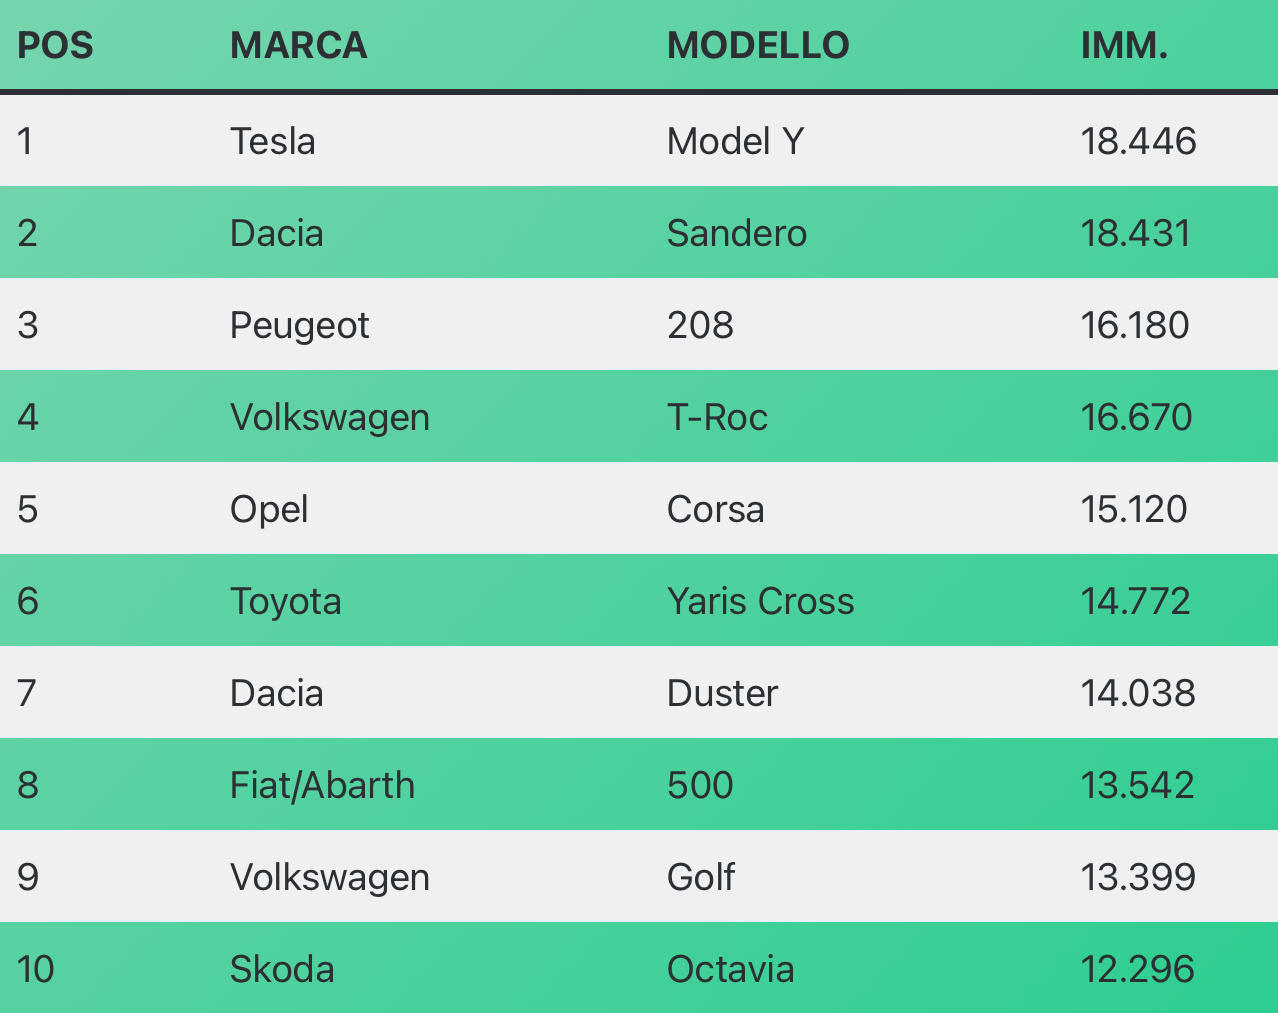Click the Model Y cell
The image size is (1278, 1013).
click(x=736, y=141)
